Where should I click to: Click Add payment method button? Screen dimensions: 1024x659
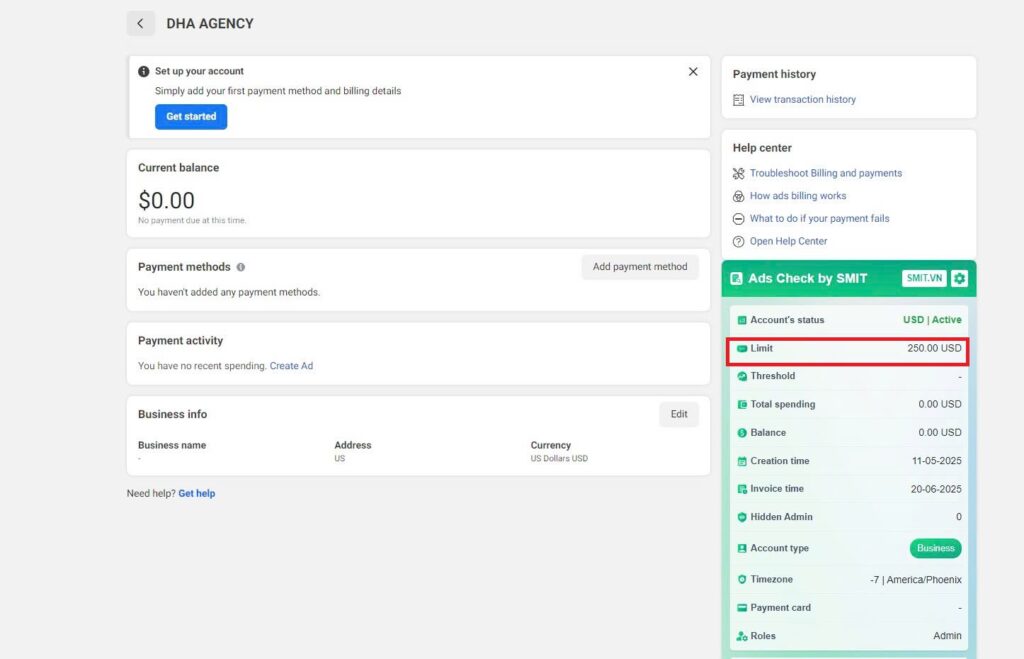640,266
